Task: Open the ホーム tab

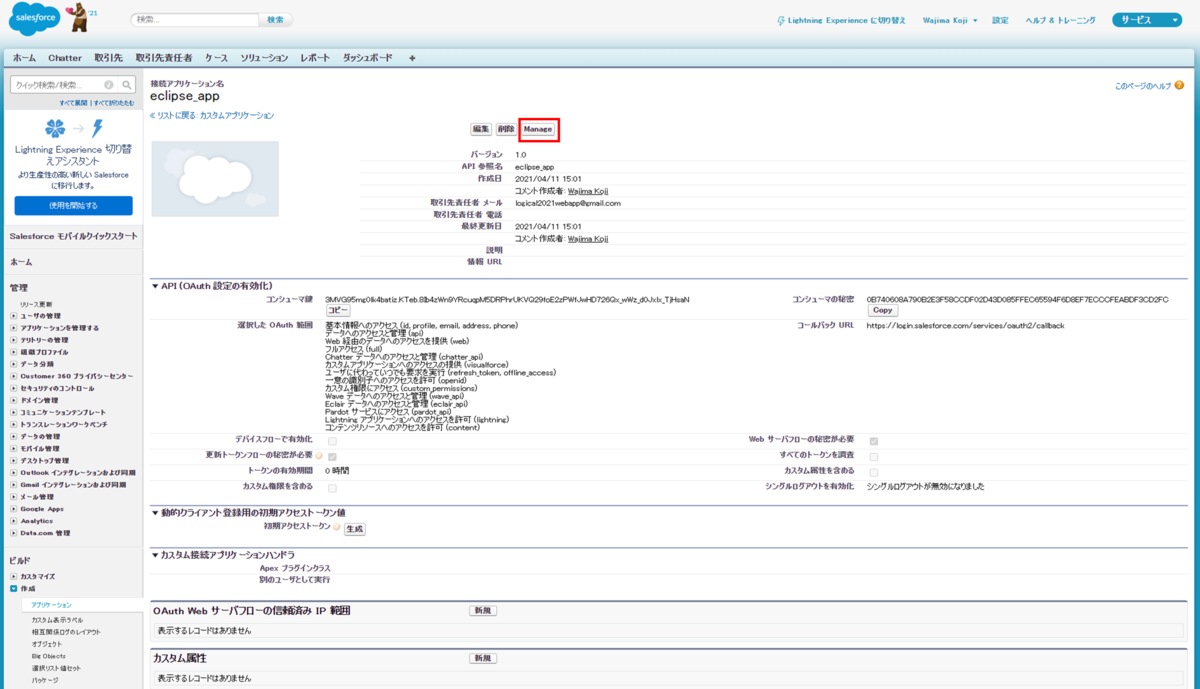Action: click(24, 58)
